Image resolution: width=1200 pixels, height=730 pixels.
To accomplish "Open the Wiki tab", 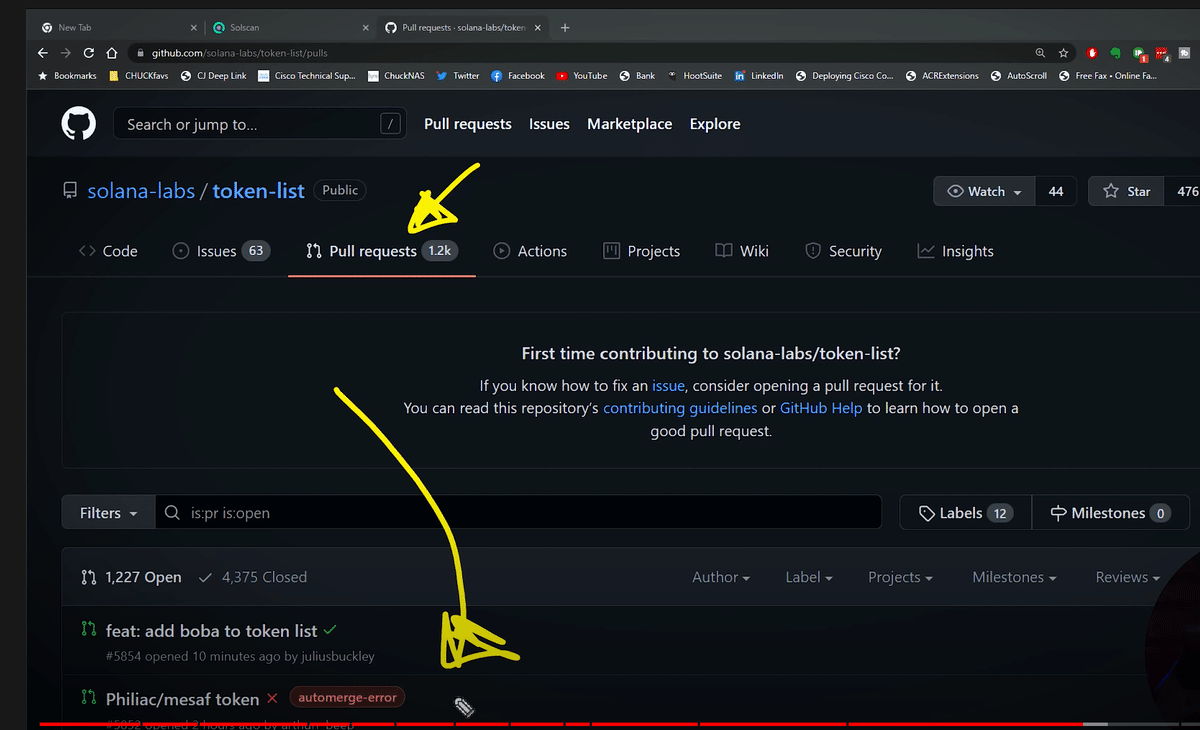I will [x=742, y=251].
